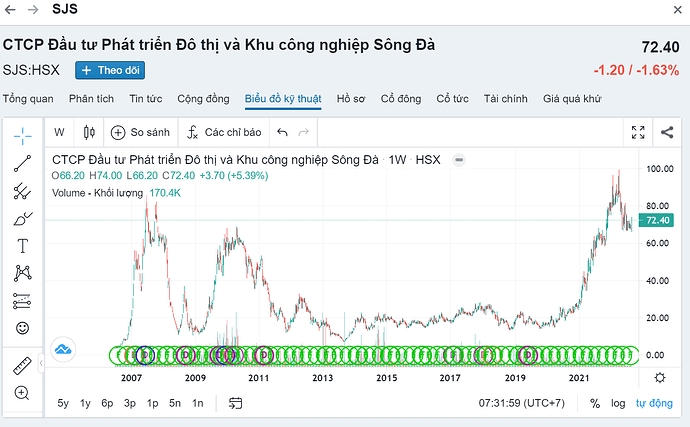Choose the pitchfork drawing tool
This screenshot has width=690, height=427.
pyautogui.click(x=22, y=192)
